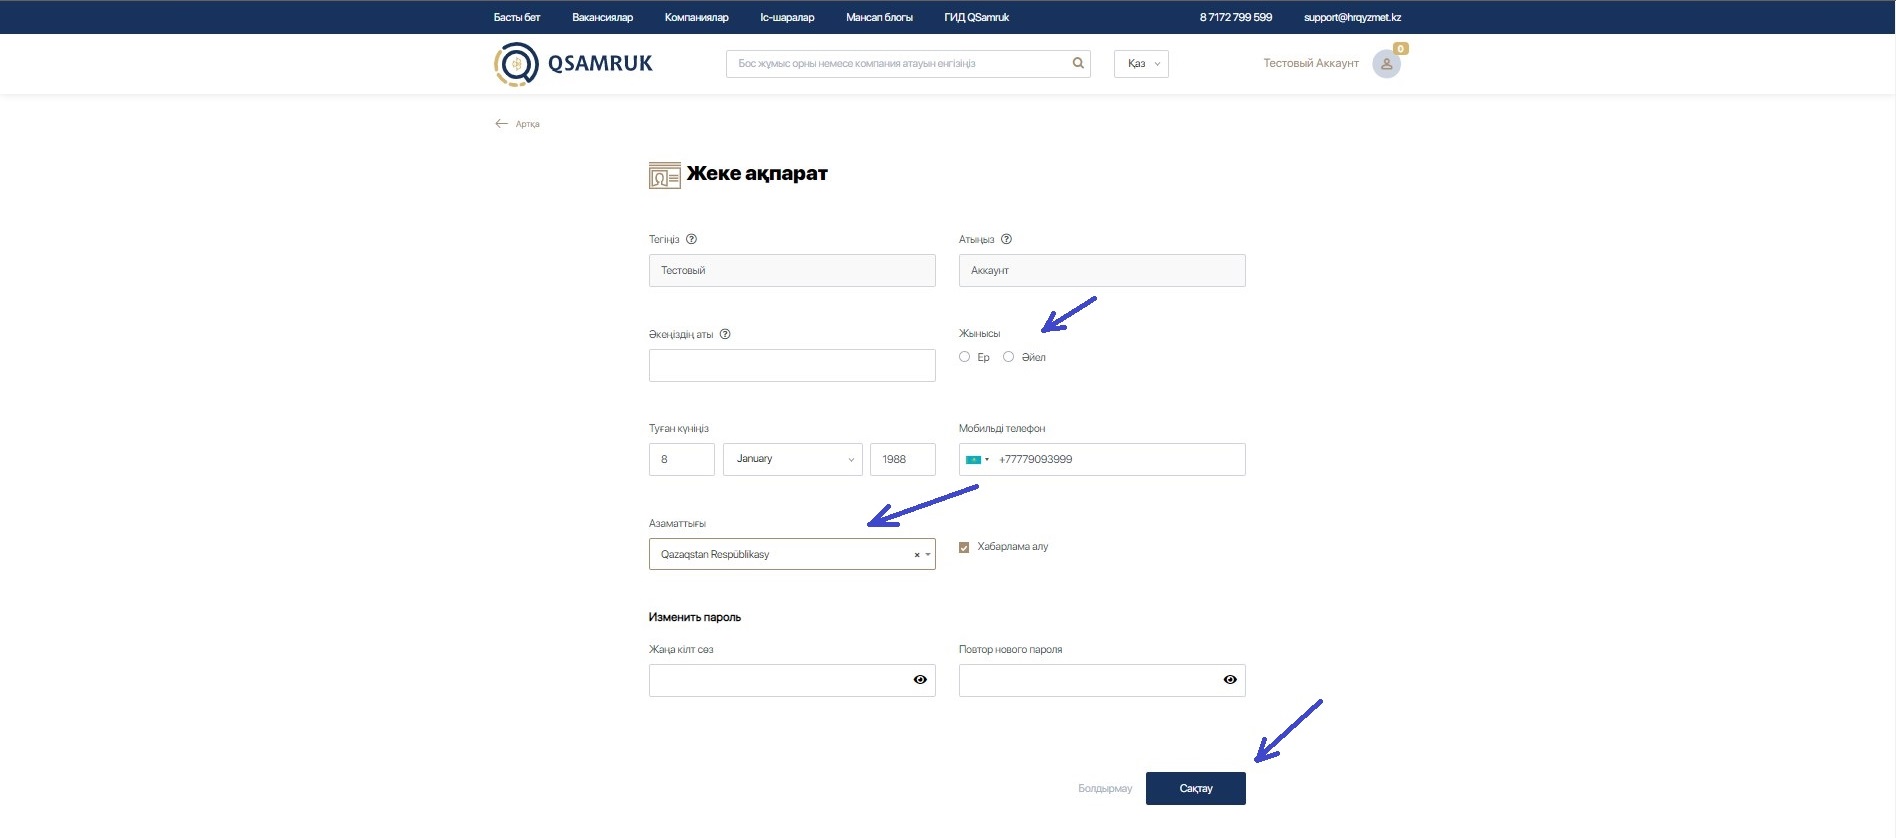Click help icon beside Әкеңіздің аты
Image resolution: width=1896 pixels, height=838 pixels.
(x=725, y=334)
